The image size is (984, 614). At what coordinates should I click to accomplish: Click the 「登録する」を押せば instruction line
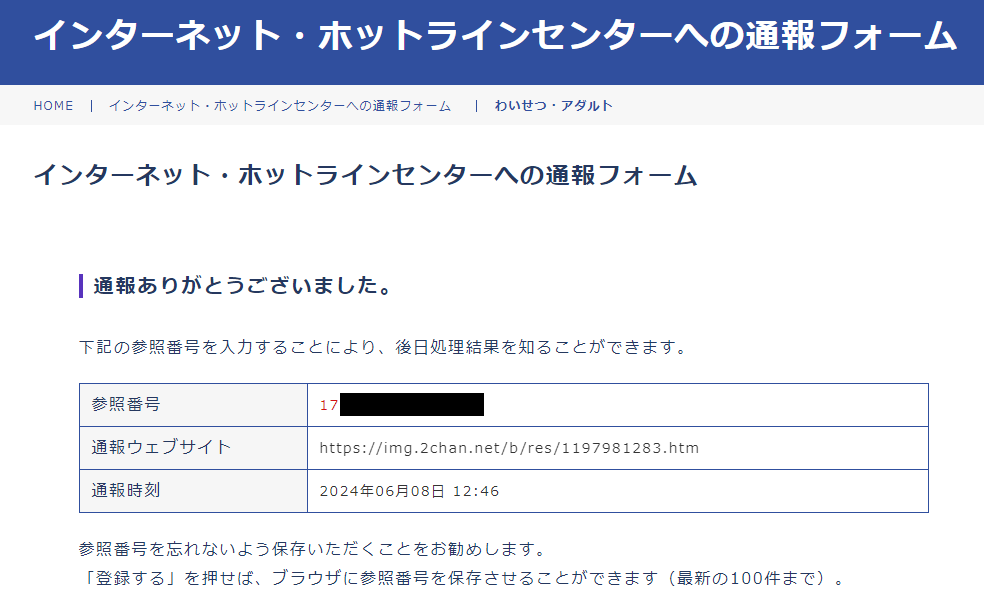461,579
